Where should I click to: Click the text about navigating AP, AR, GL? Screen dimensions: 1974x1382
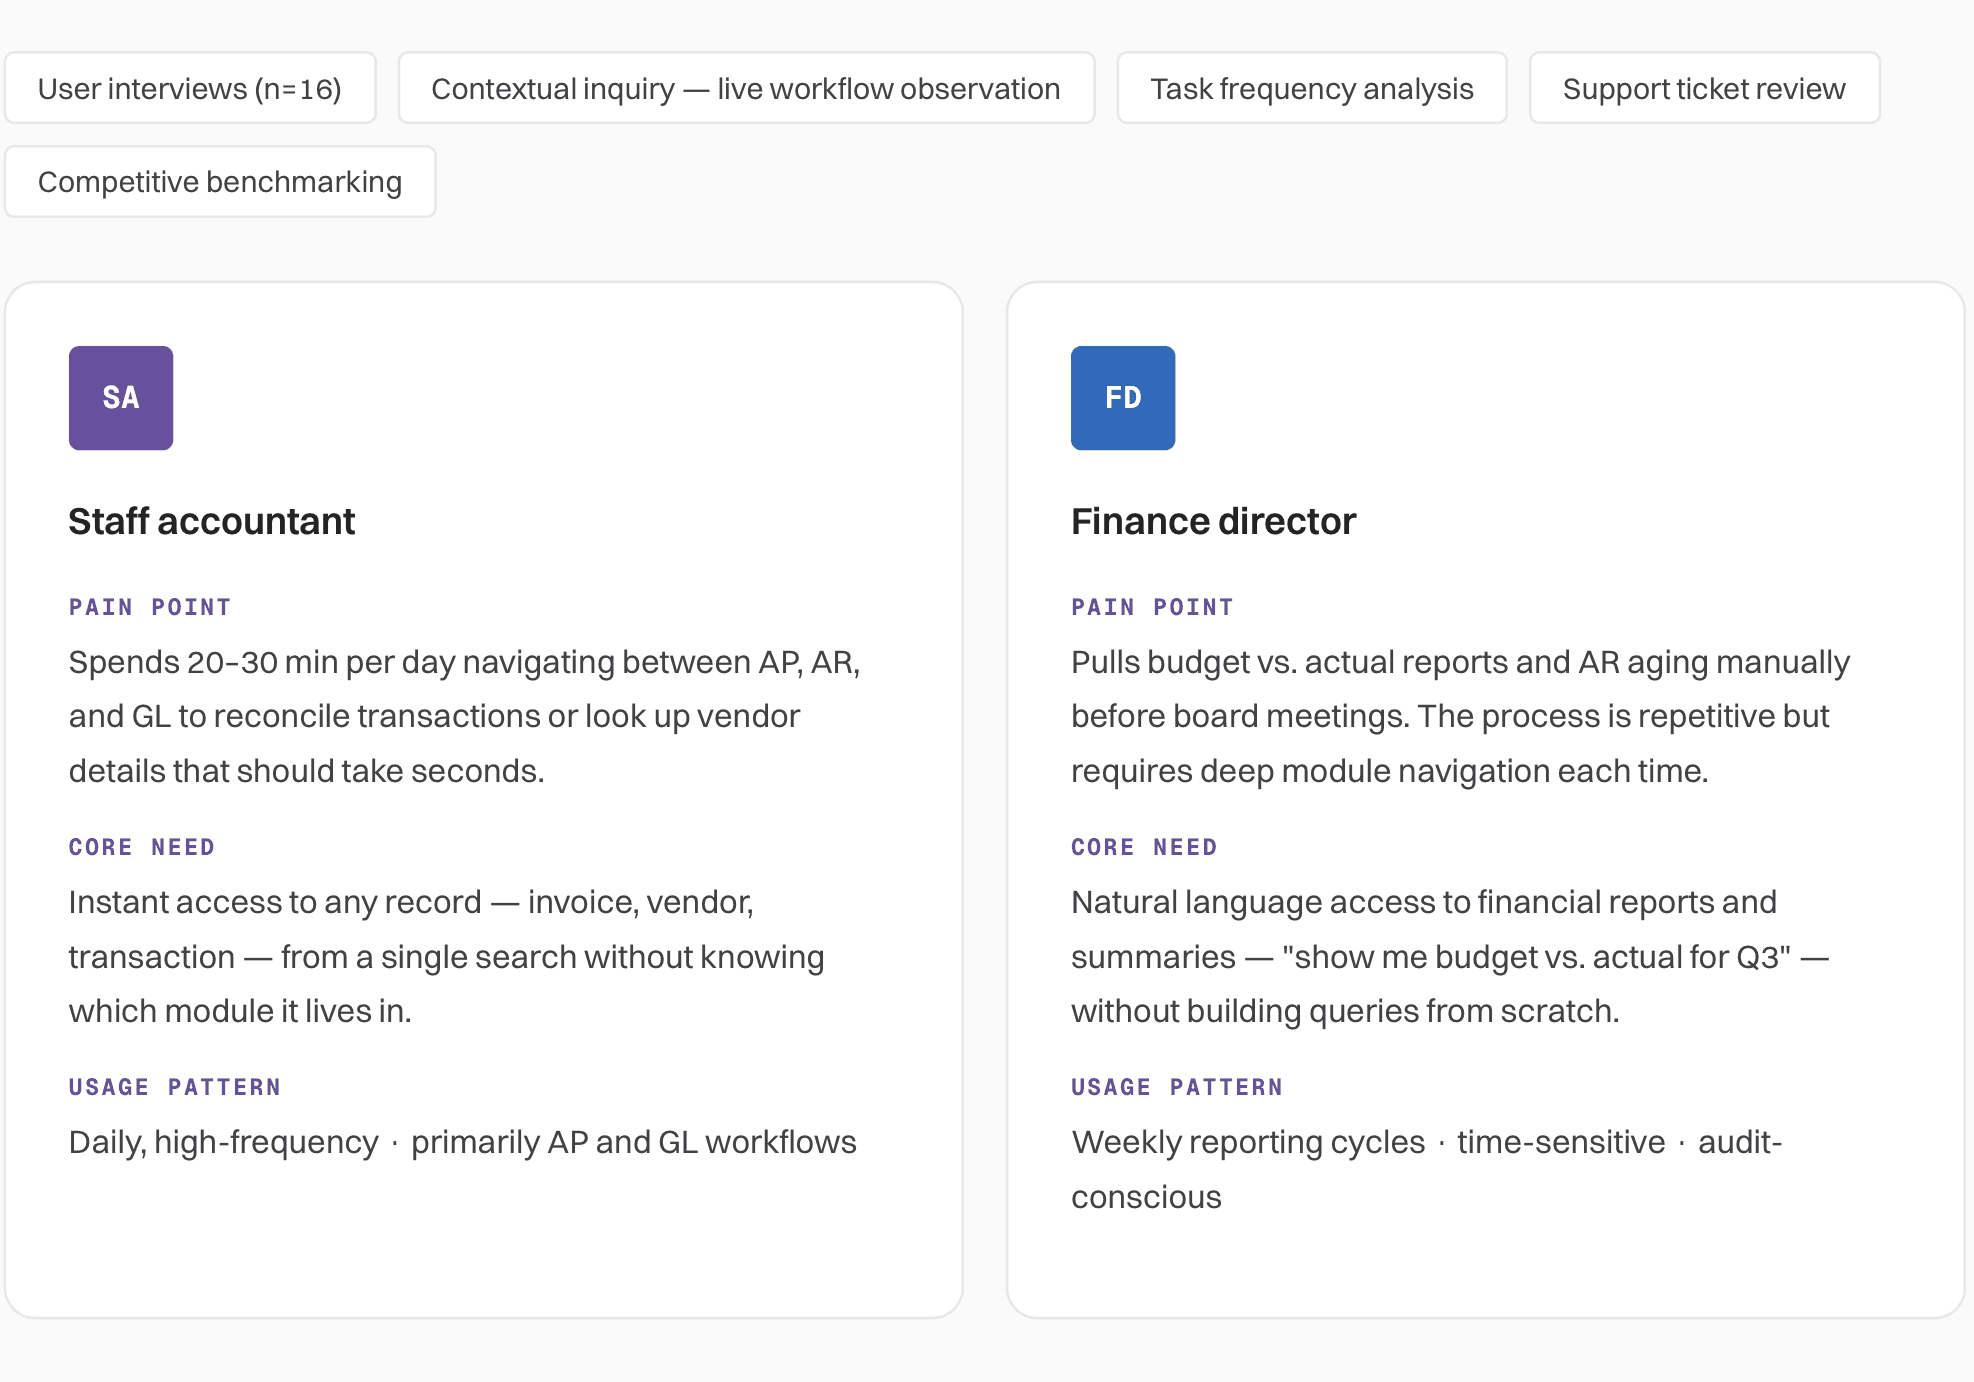point(465,716)
